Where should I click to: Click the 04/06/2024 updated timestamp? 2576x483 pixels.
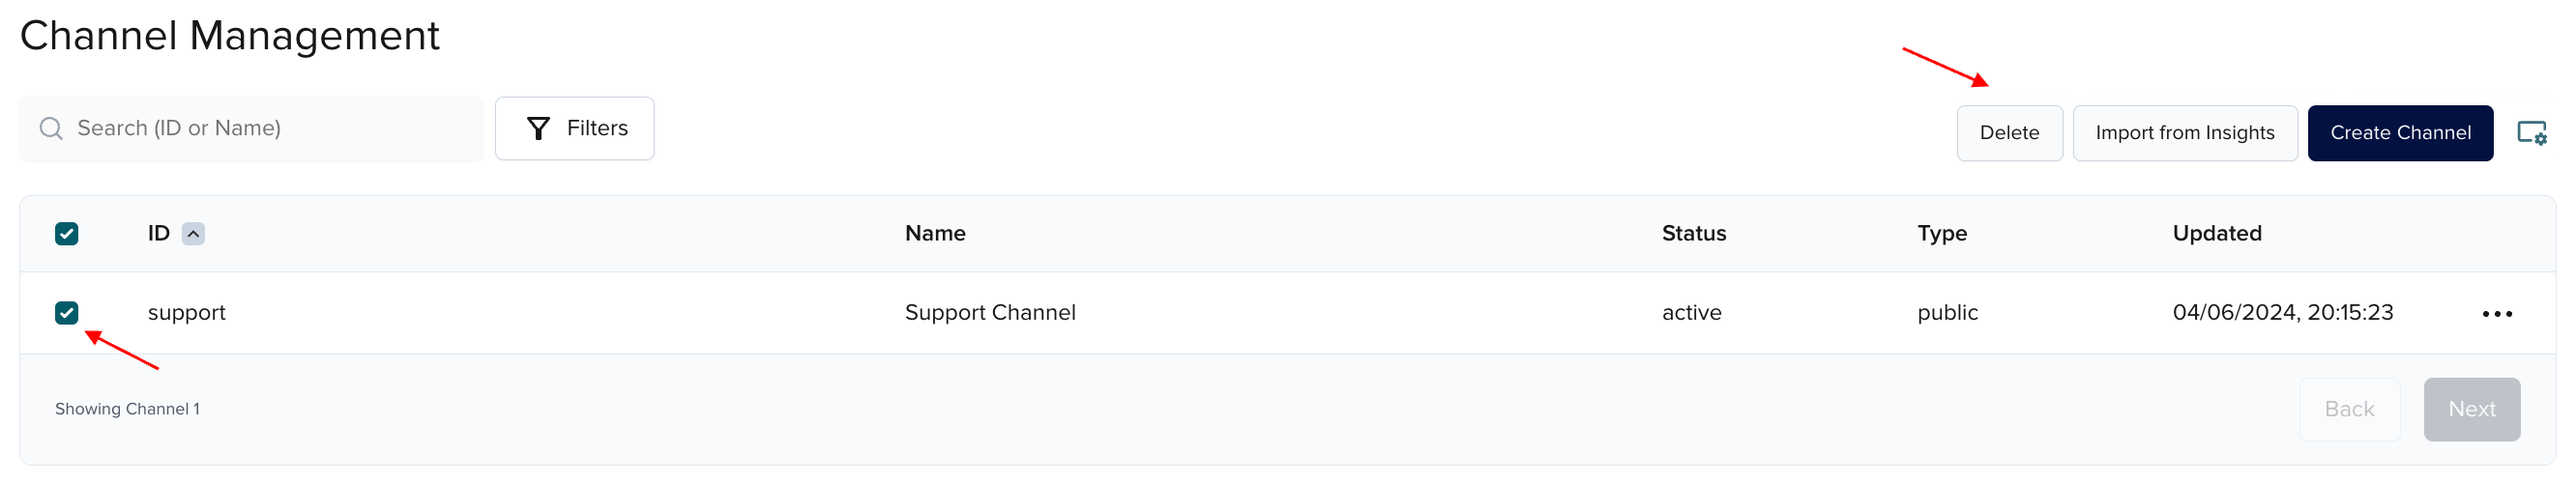[2282, 313]
